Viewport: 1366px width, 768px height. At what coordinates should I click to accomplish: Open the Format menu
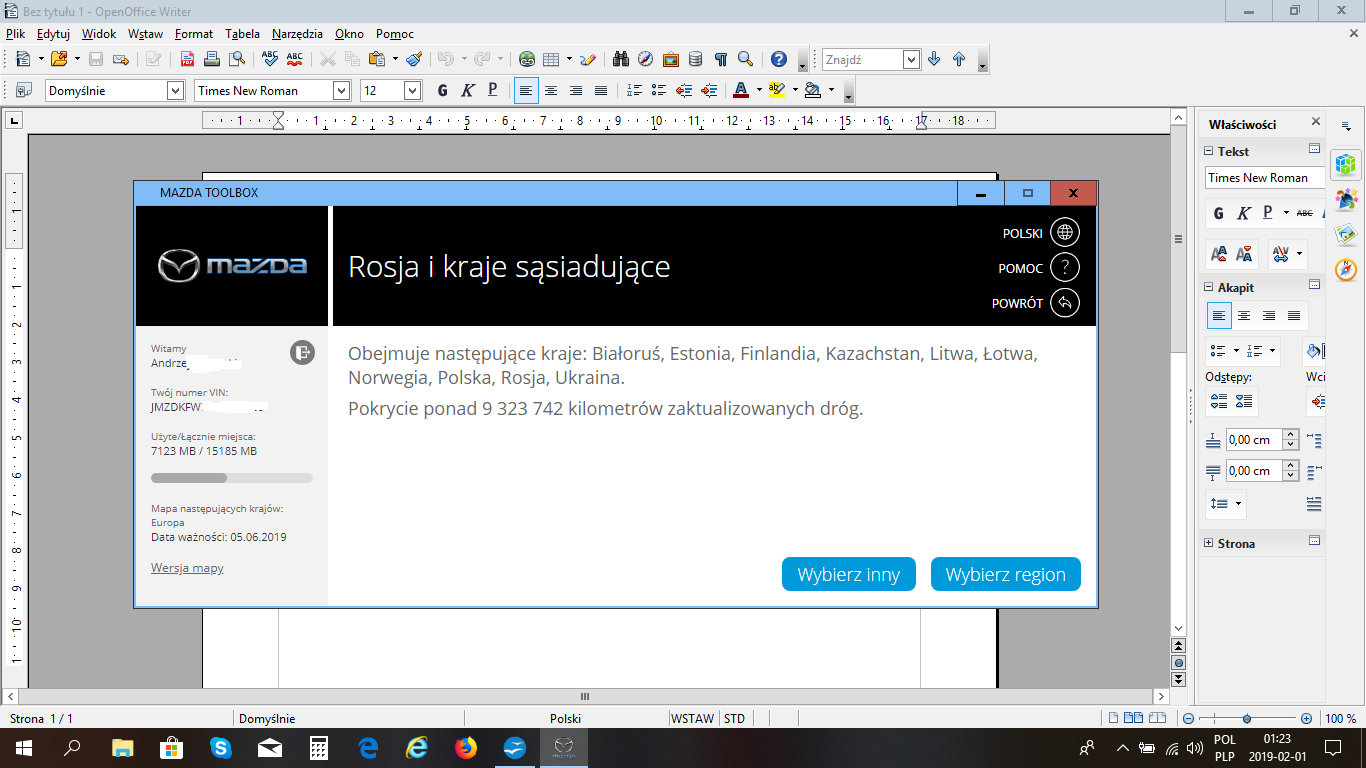coord(193,33)
